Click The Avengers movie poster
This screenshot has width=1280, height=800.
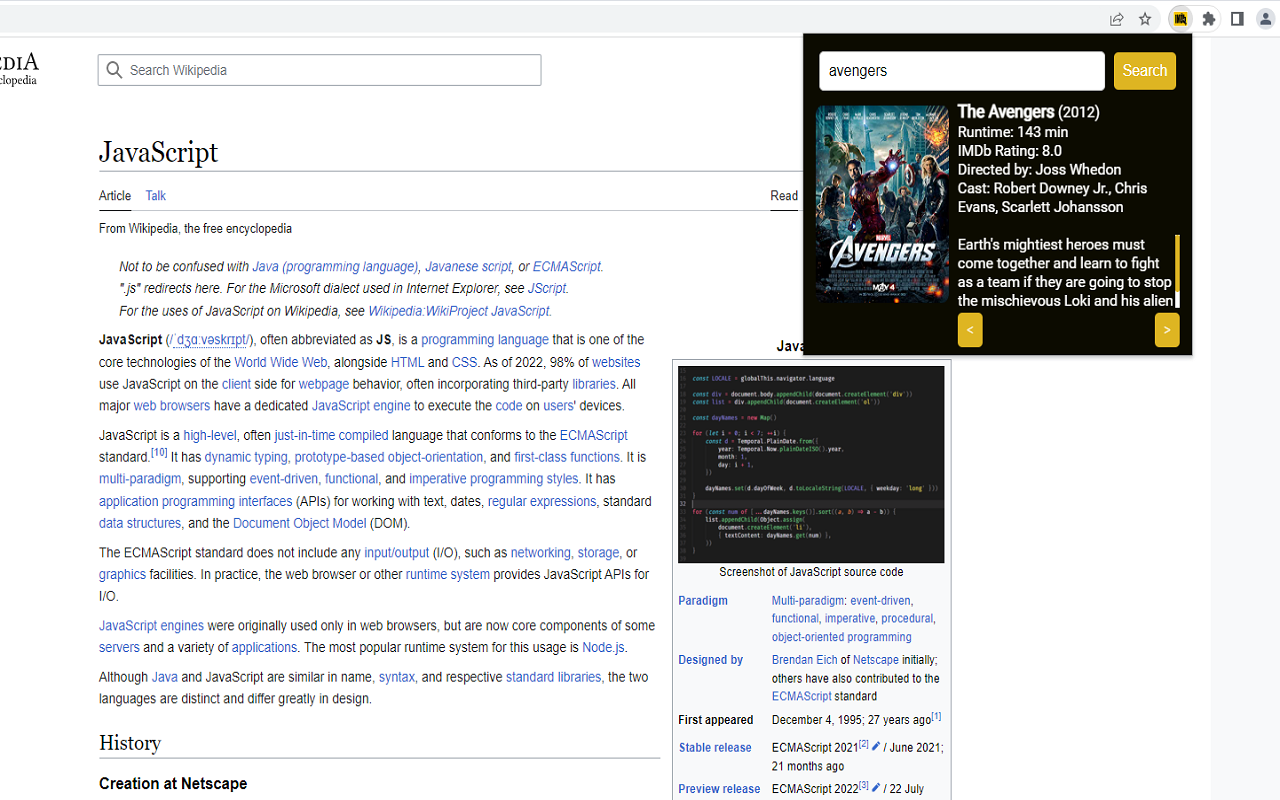(x=882, y=205)
